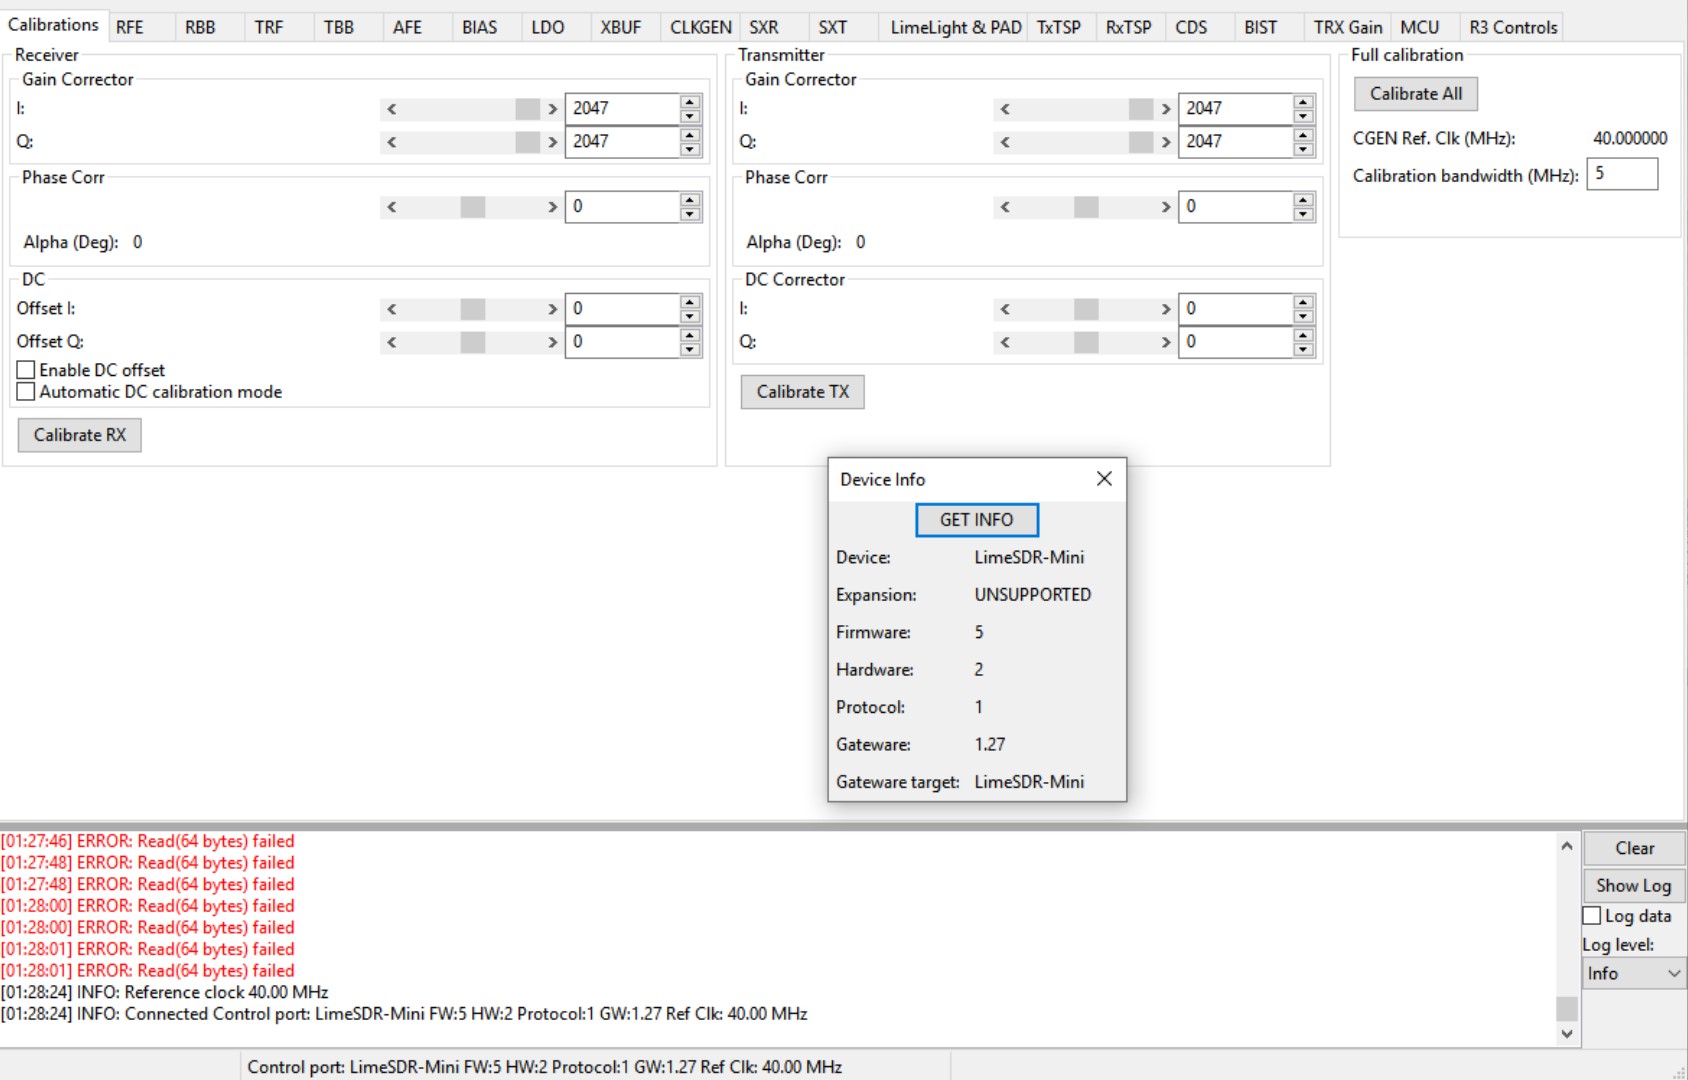Click Transmitter Gain Corrector Q value field
This screenshot has width=1688, height=1080.
(1235, 141)
